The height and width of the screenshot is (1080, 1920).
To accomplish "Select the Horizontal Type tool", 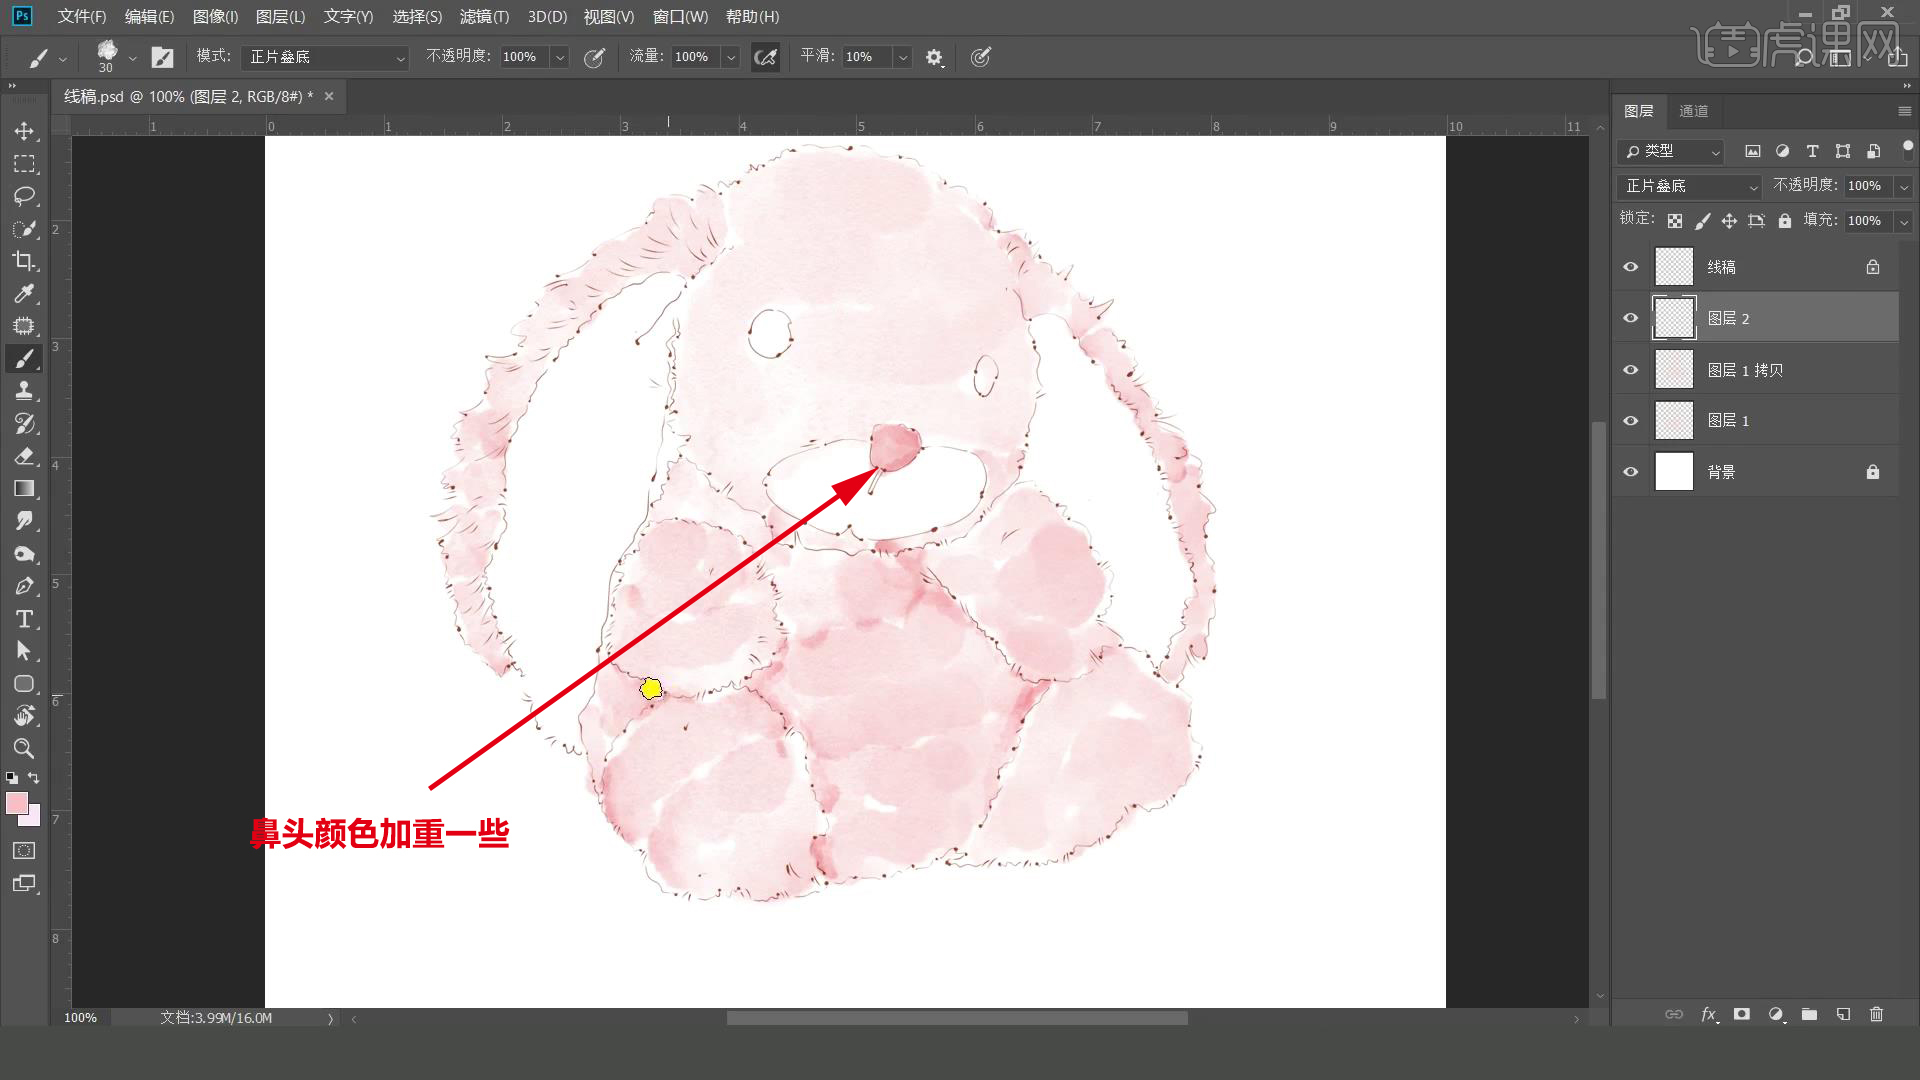I will (x=24, y=619).
